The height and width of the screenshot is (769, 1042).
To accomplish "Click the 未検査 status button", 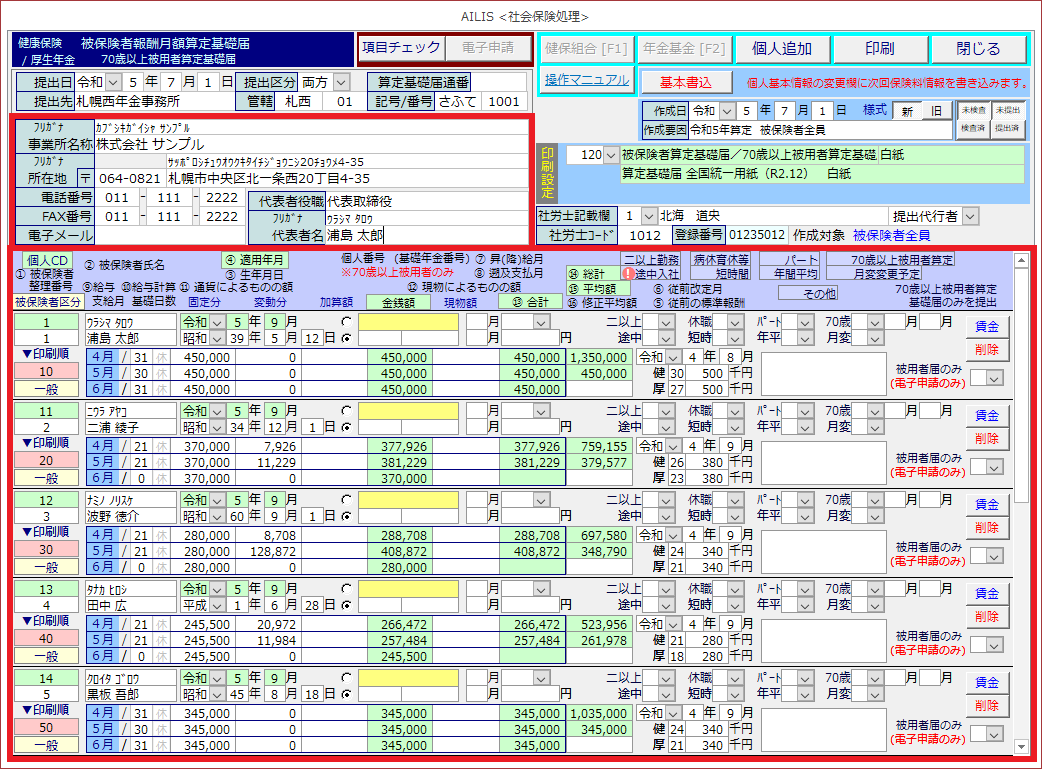I will point(973,110).
